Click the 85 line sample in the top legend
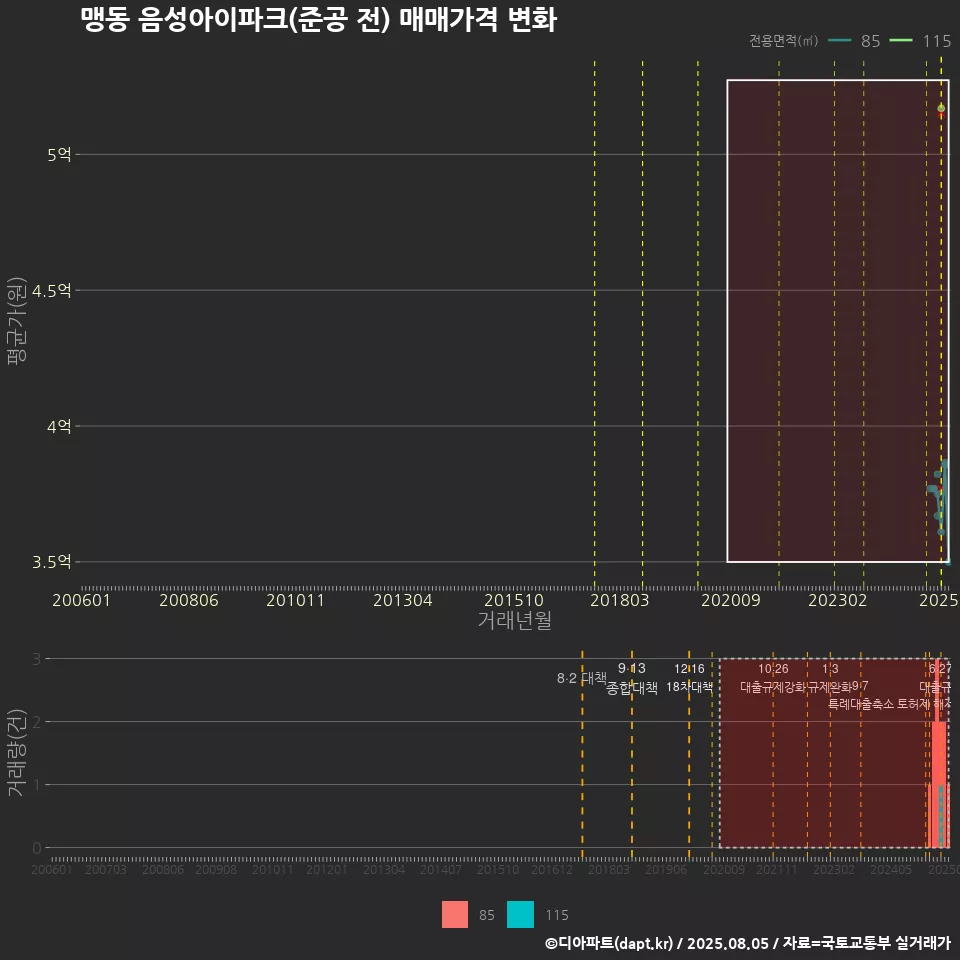This screenshot has height=960, width=960. pyautogui.click(x=839, y=40)
